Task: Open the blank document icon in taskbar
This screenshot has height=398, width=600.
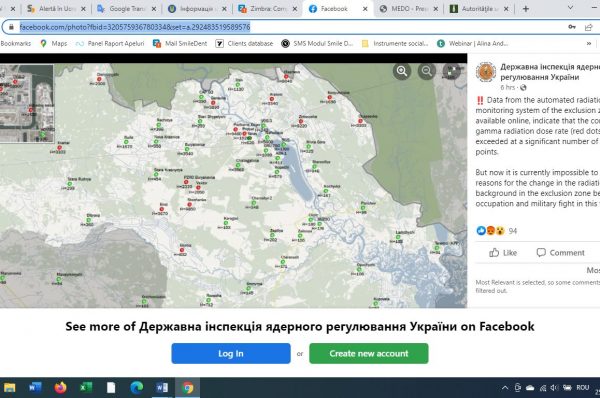Action: click(x=111, y=388)
